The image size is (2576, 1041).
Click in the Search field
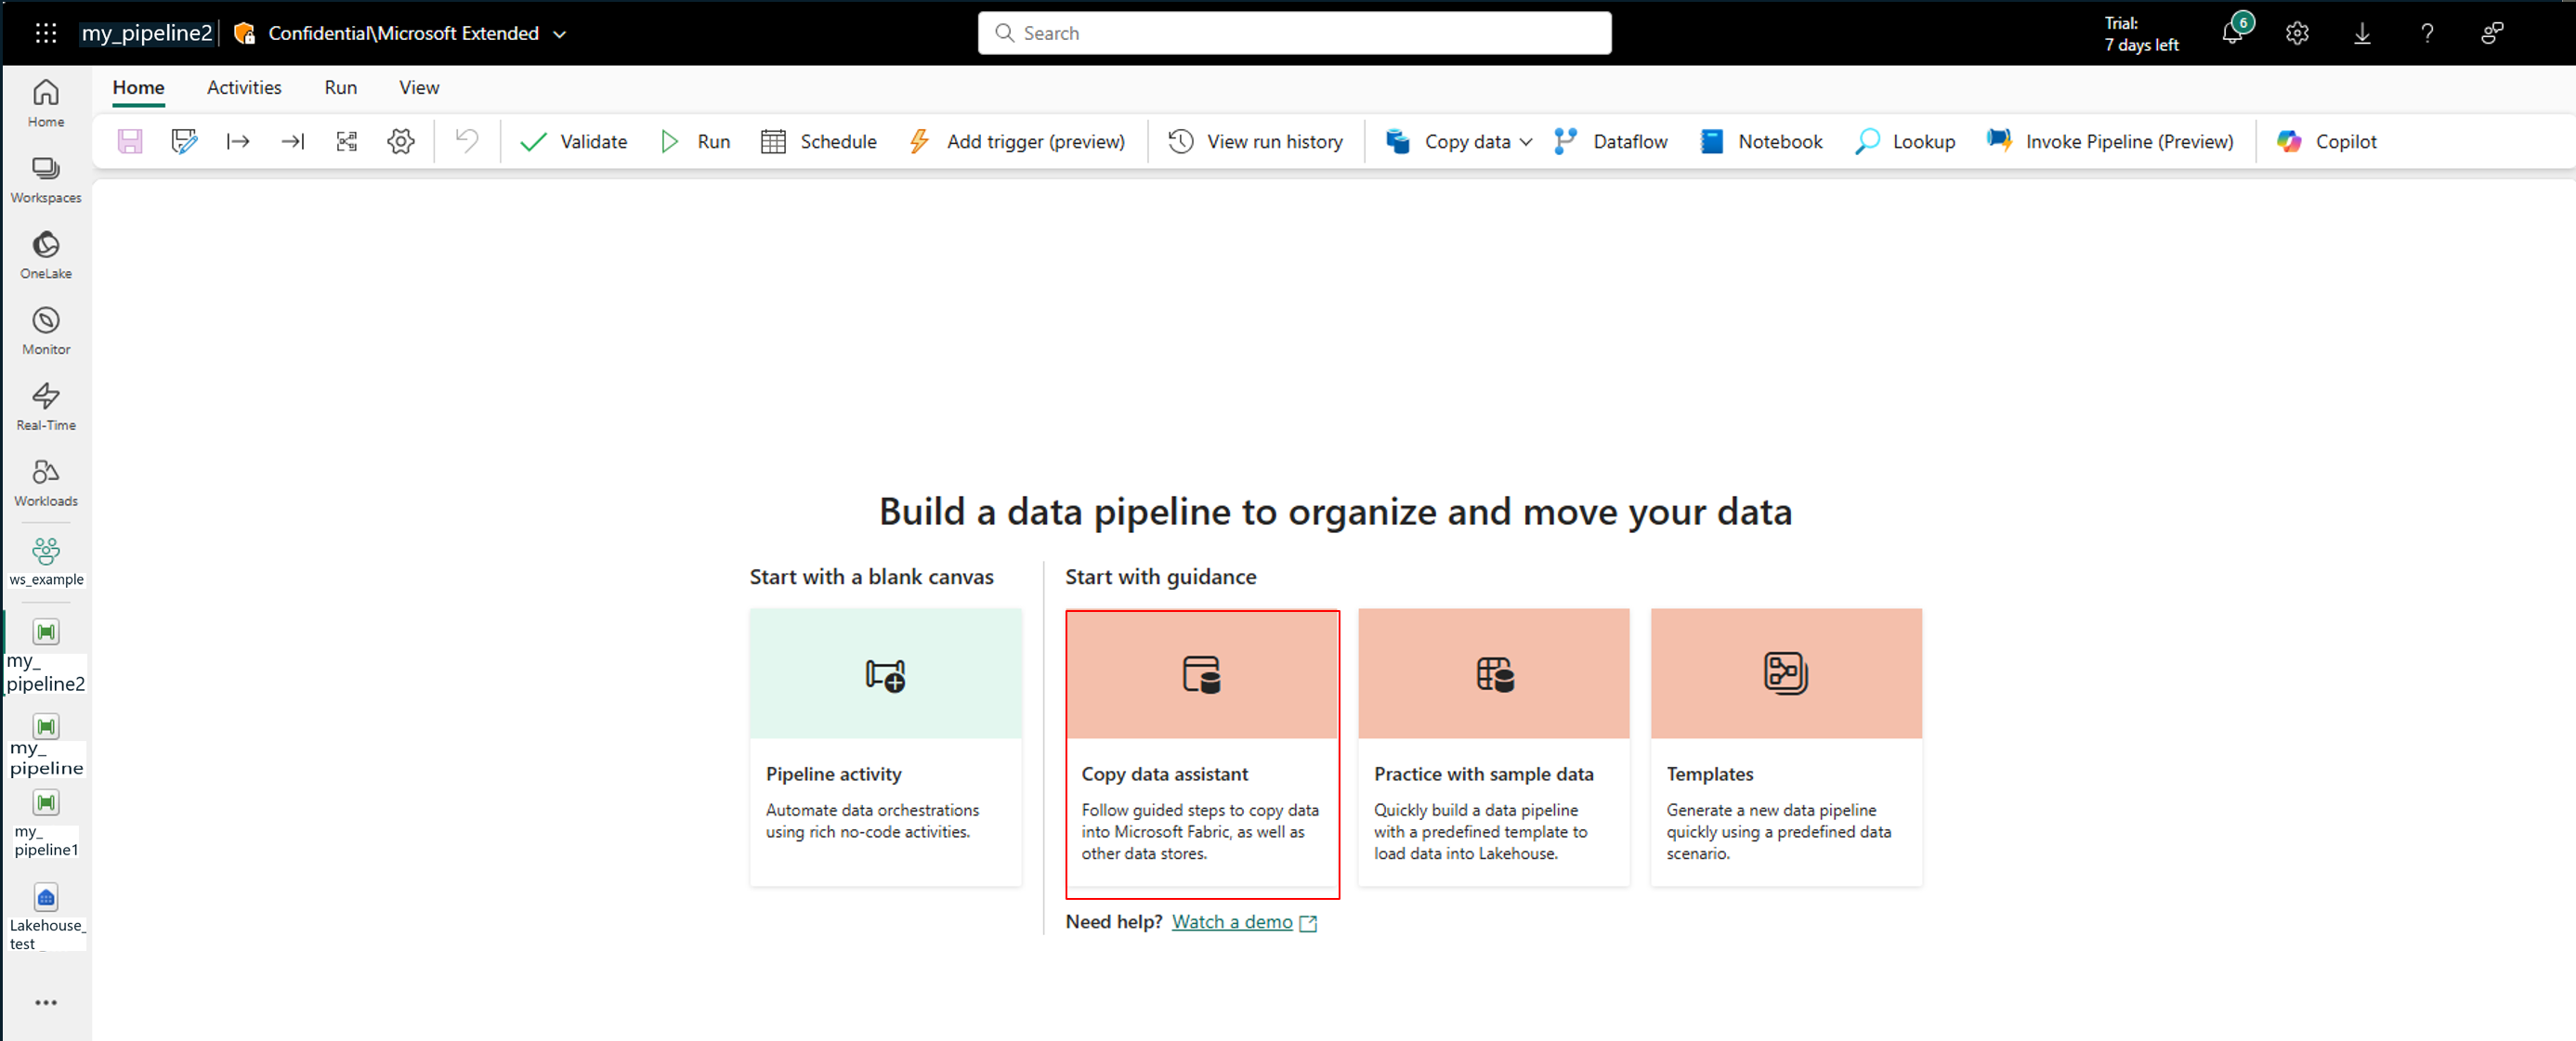(x=1294, y=33)
